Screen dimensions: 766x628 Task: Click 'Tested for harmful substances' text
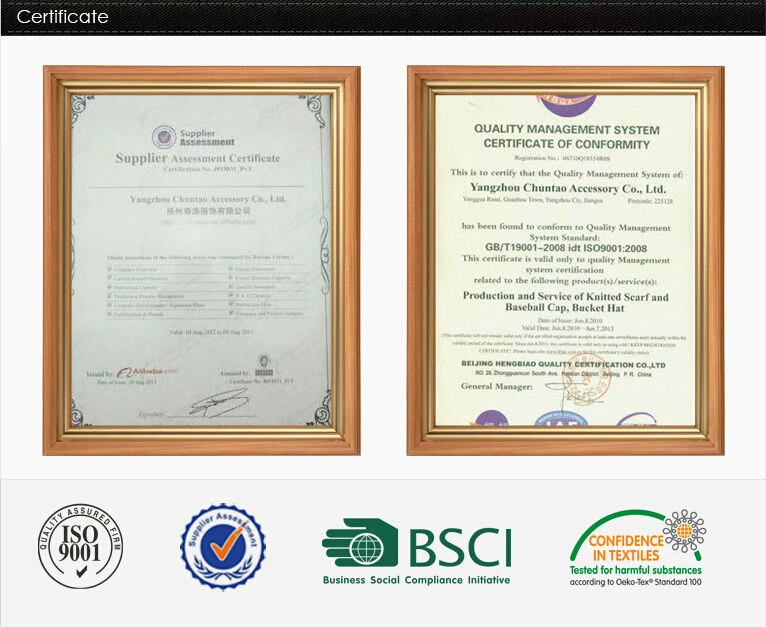tap(635, 570)
